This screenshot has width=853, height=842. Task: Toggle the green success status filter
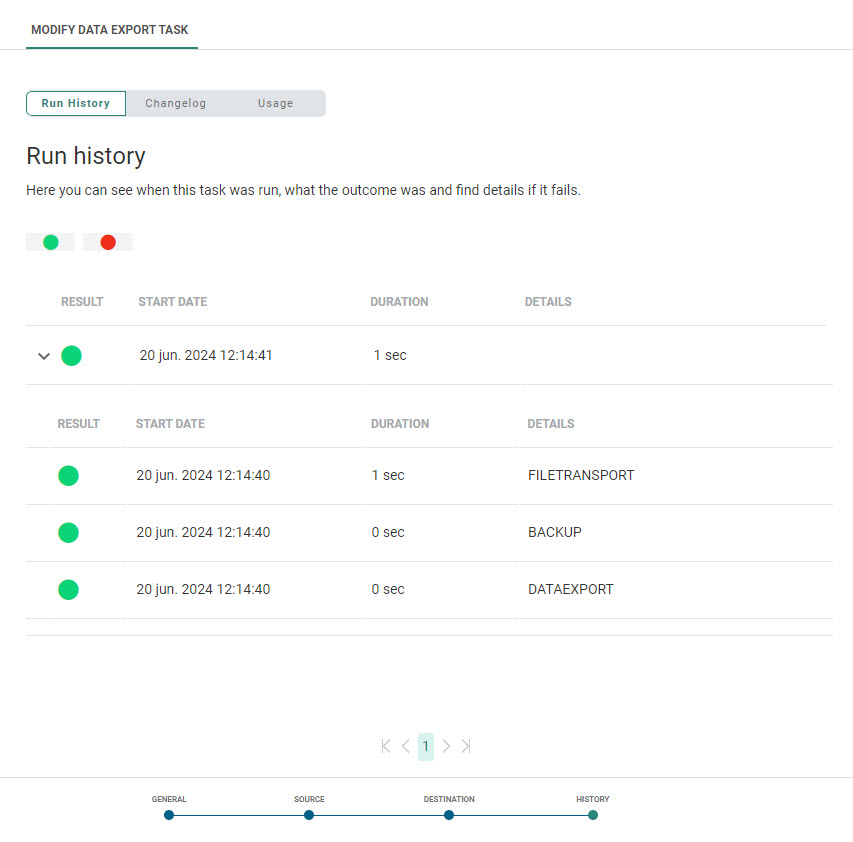50,242
